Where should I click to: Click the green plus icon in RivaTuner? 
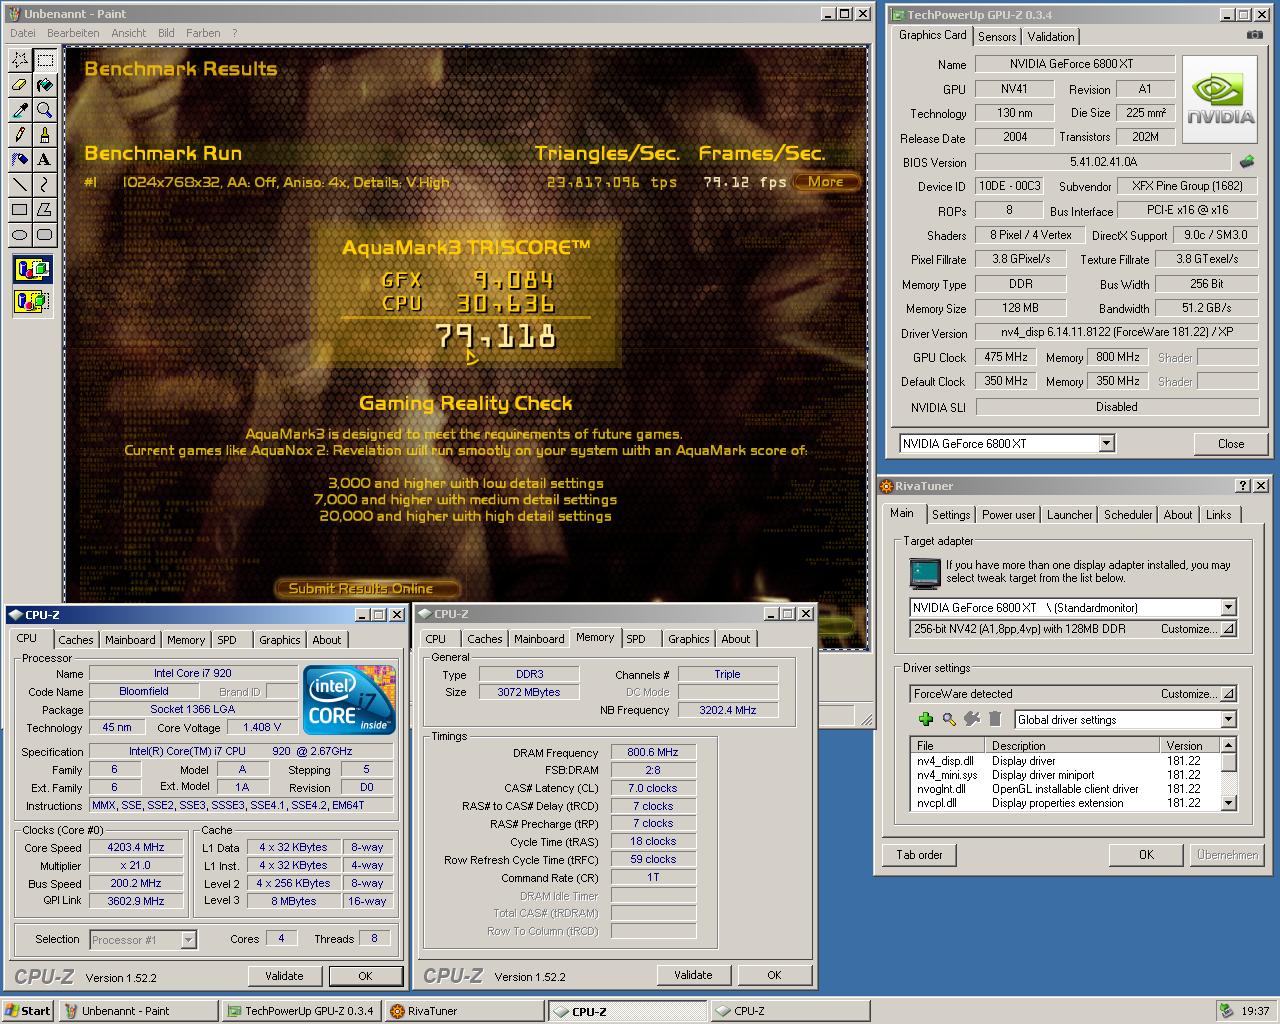click(x=925, y=719)
